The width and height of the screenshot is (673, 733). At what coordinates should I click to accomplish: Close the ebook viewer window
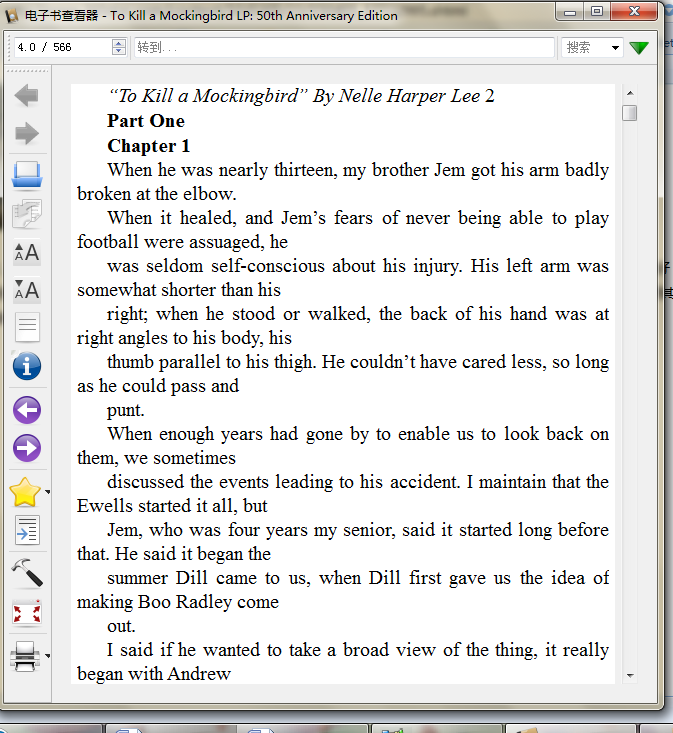tap(634, 11)
